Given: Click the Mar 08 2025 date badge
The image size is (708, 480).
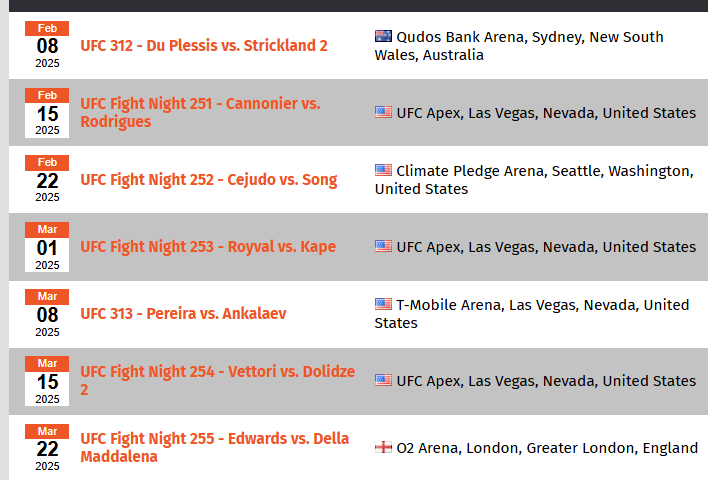Looking at the screenshot, I should click(x=47, y=314).
